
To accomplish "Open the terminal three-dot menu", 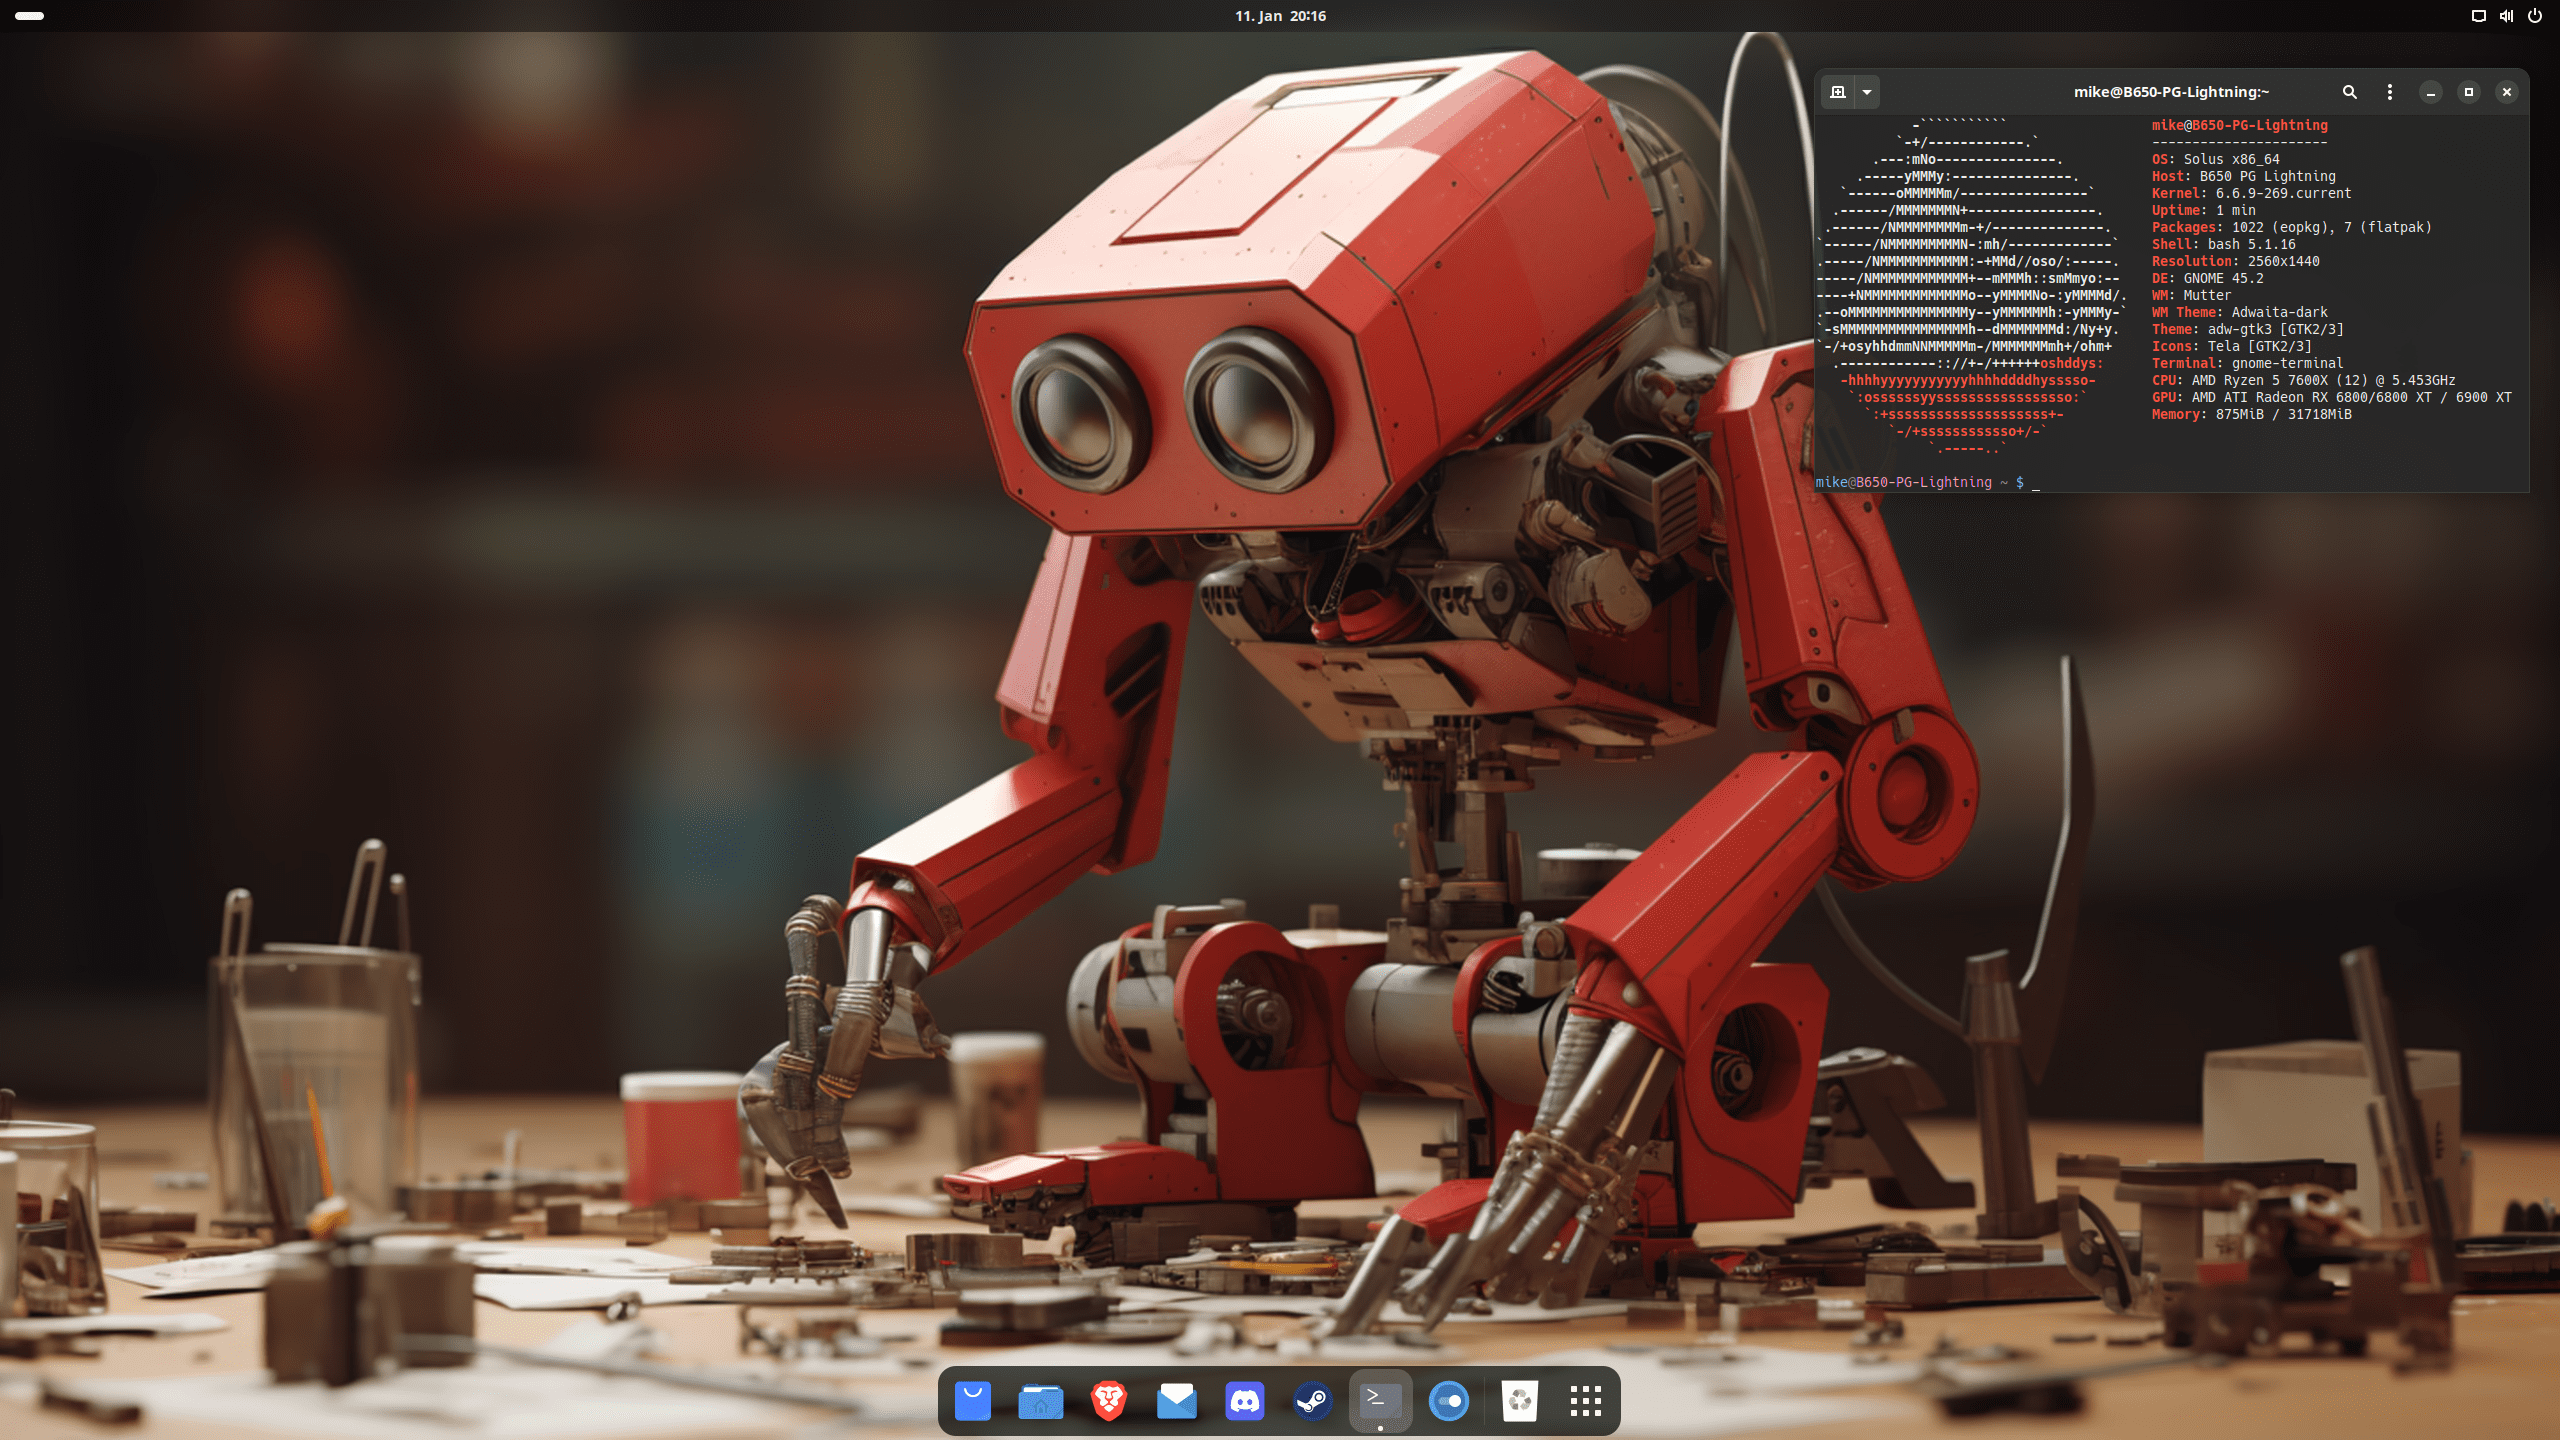I will click(x=2390, y=92).
